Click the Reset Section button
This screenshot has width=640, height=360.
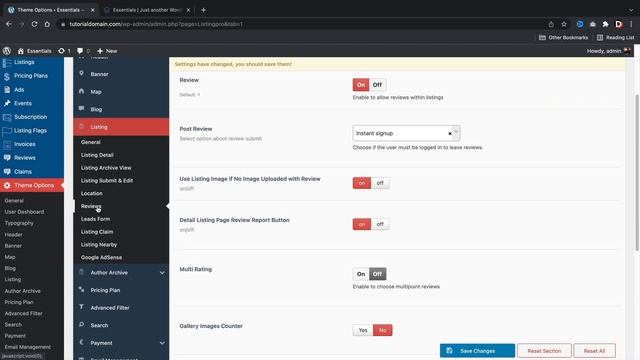tap(544, 351)
